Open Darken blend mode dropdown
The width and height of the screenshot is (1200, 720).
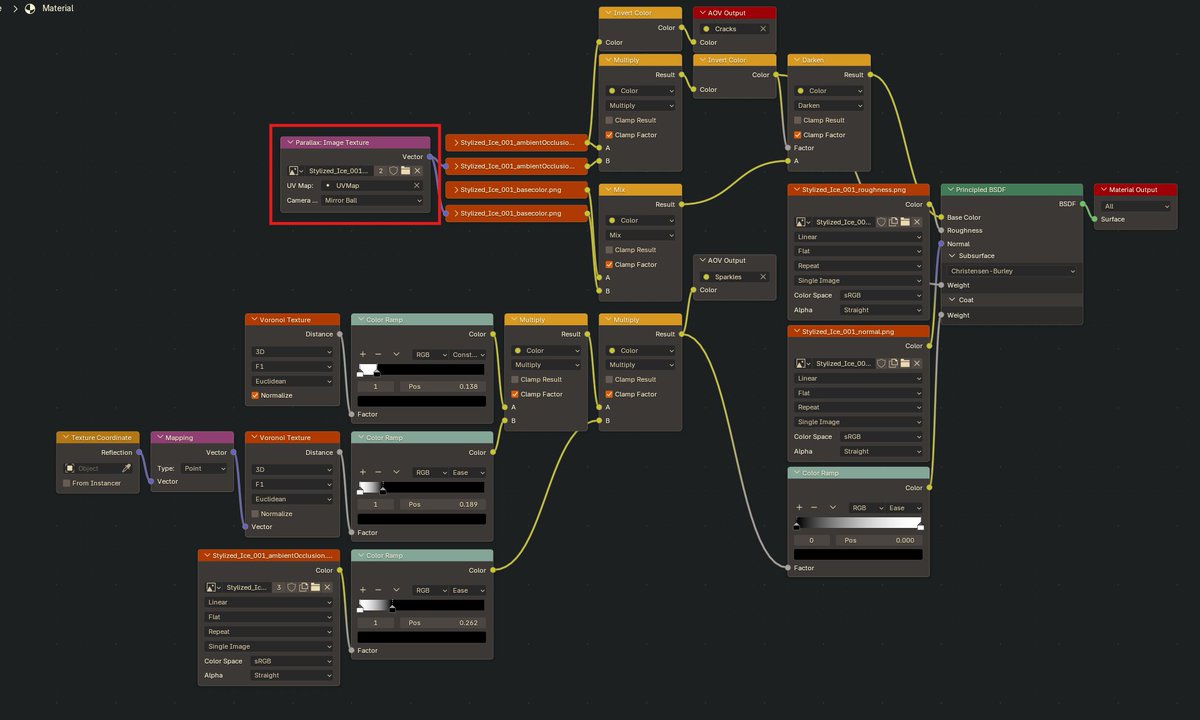[829, 105]
